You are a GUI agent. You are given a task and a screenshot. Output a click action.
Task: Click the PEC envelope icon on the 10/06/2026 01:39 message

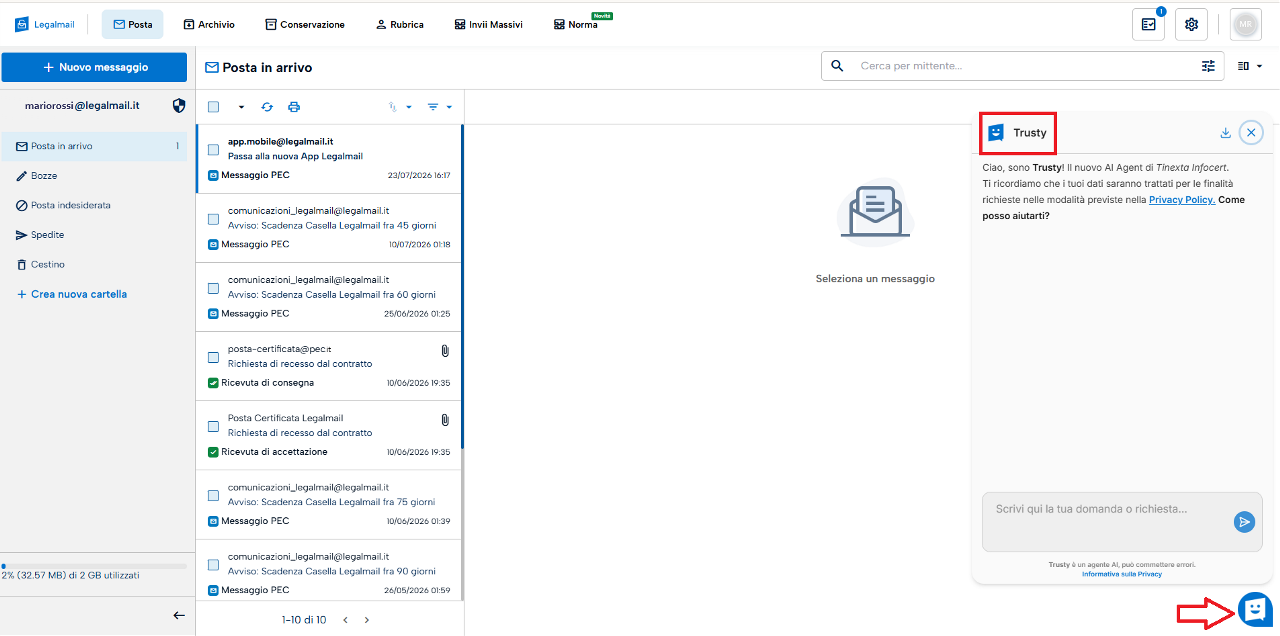(213, 521)
